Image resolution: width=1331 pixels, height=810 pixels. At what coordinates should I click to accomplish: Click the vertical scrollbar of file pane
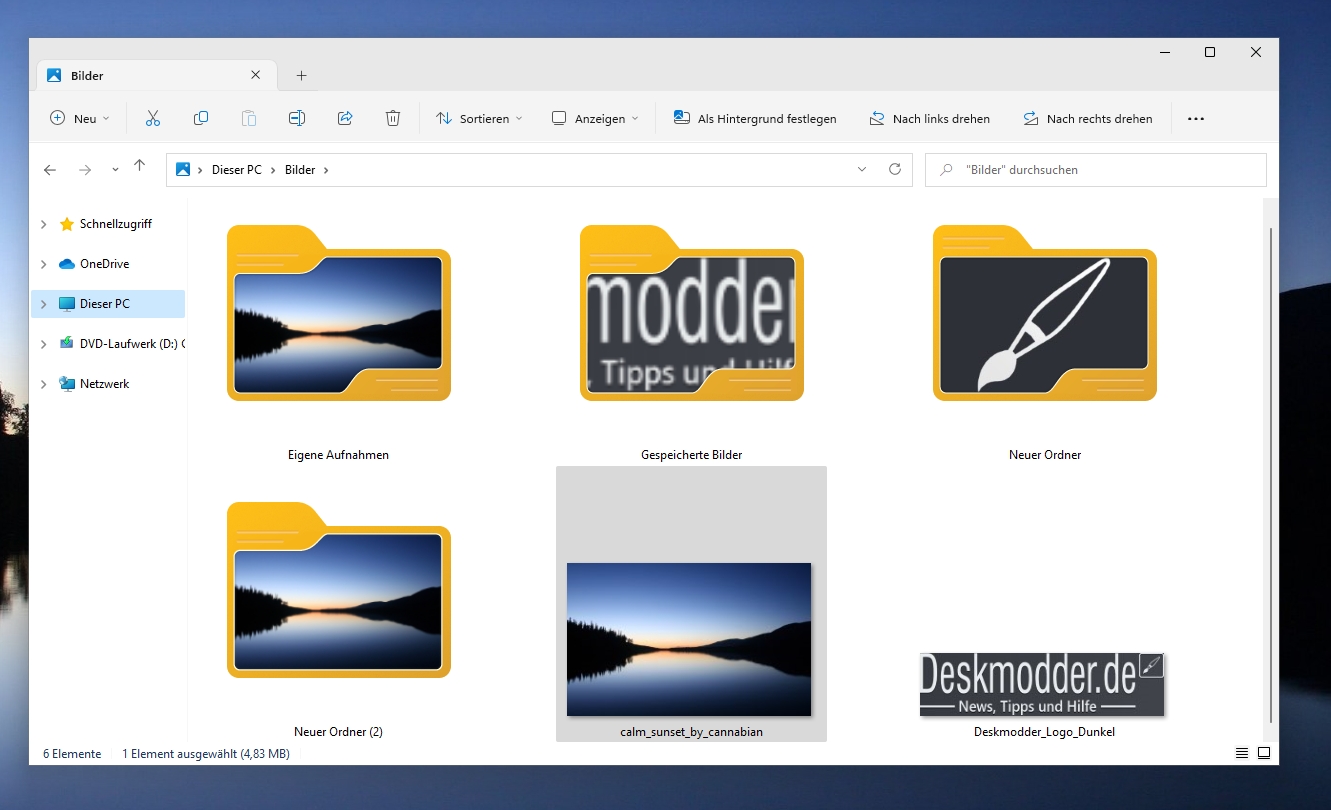click(x=1271, y=475)
